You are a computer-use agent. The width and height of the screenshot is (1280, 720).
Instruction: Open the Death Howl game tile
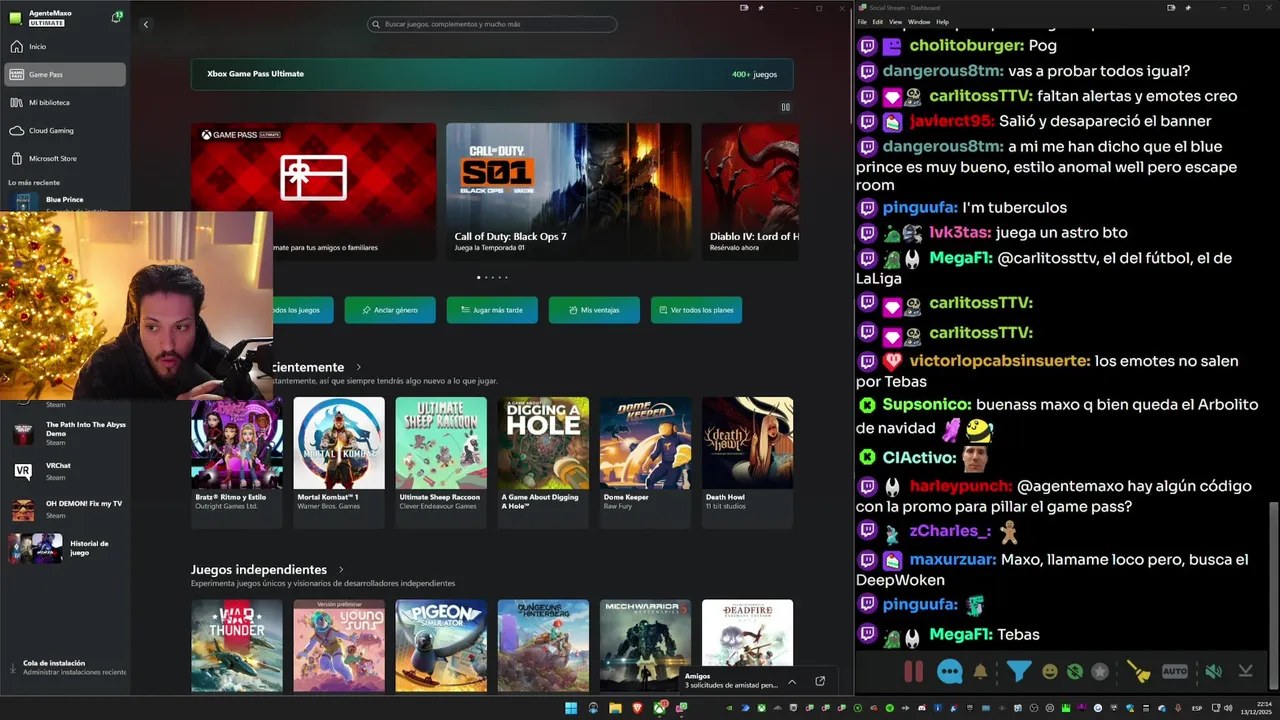click(x=747, y=462)
